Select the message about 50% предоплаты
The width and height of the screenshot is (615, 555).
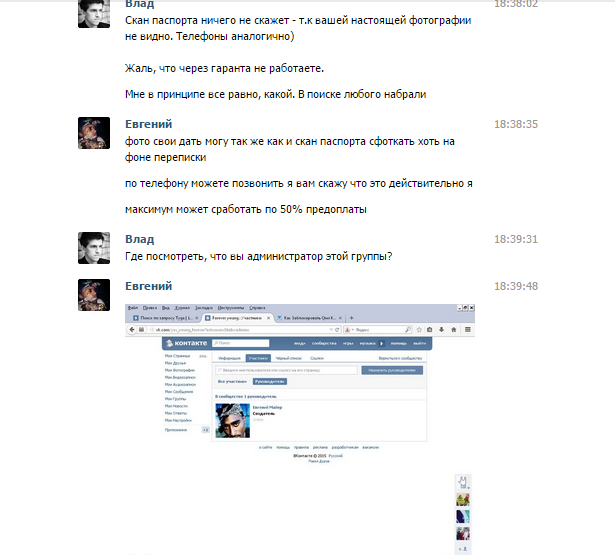pyautogui.click(x=246, y=209)
